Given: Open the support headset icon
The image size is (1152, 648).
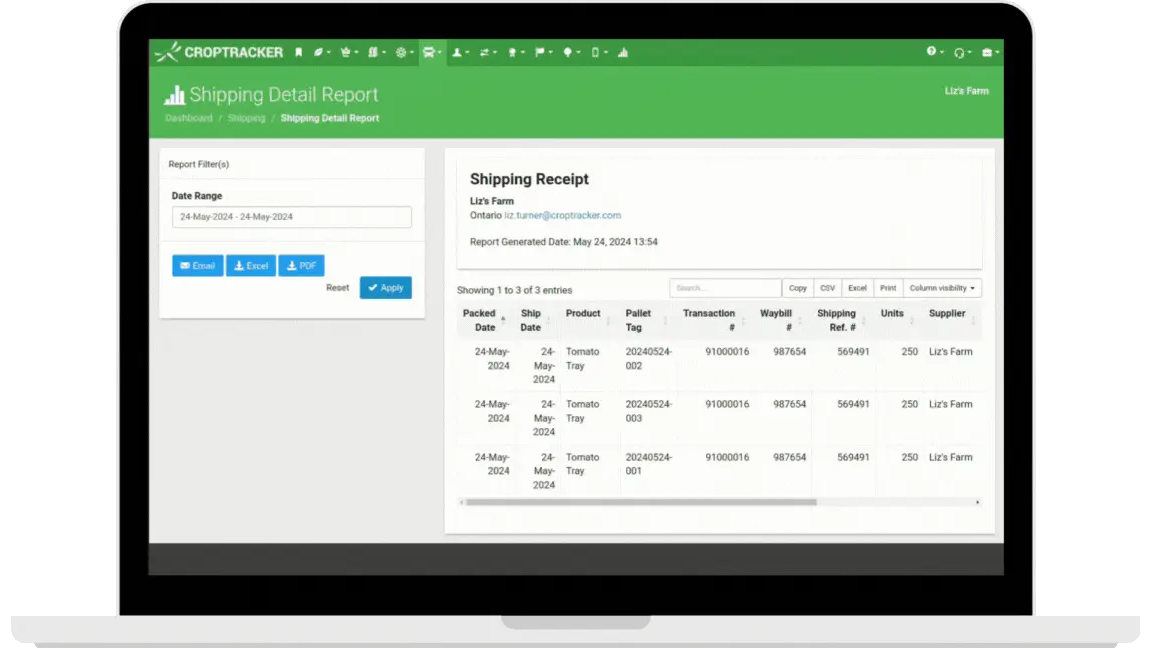Looking at the screenshot, I should [x=962, y=52].
